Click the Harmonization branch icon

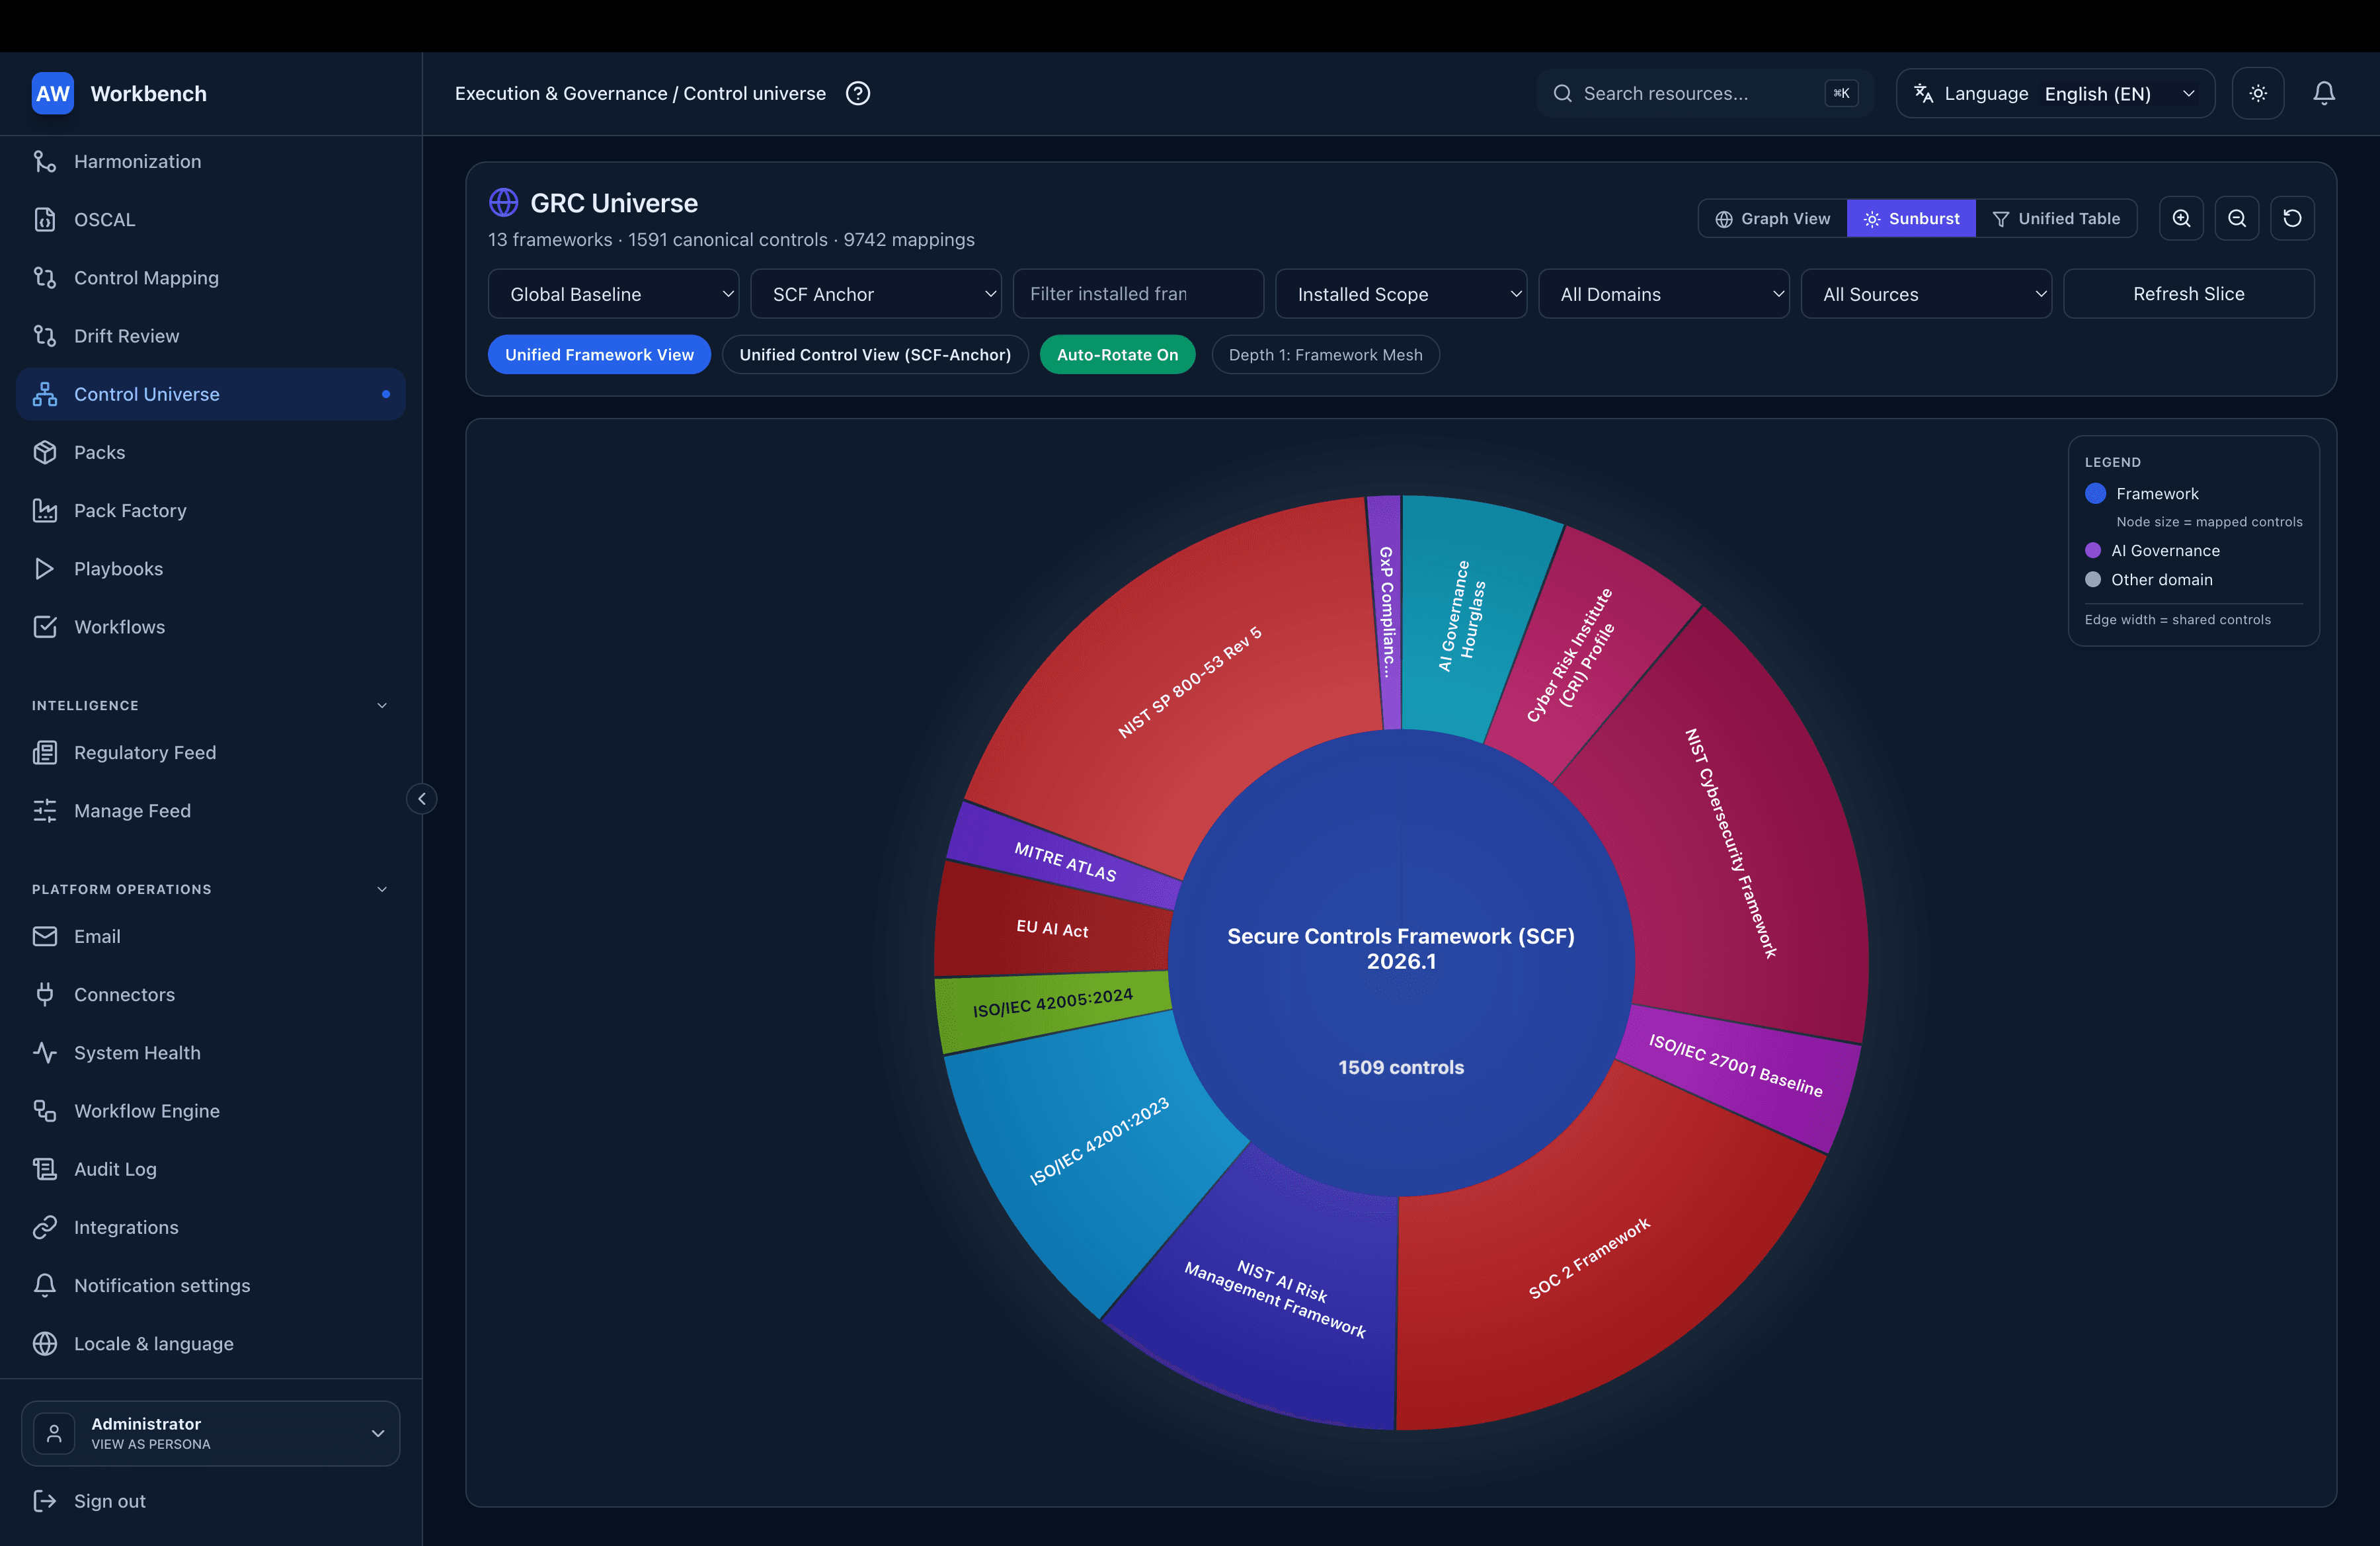(x=45, y=161)
